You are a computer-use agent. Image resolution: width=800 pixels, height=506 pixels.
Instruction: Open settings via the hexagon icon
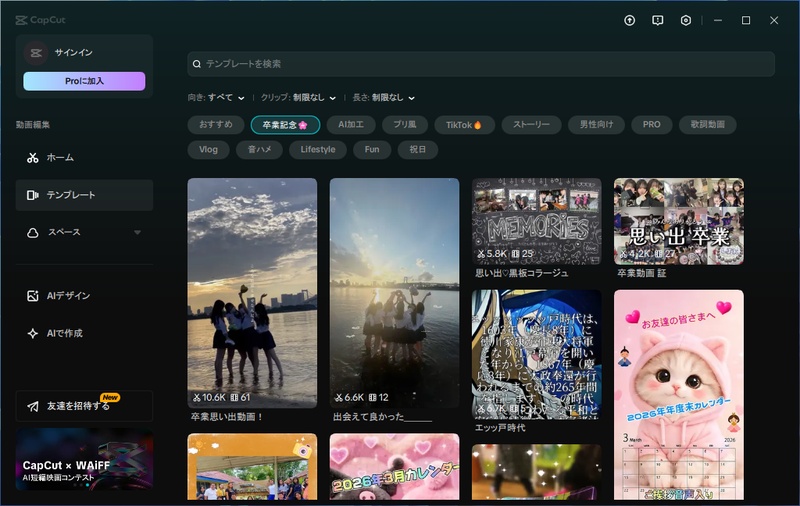(685, 20)
